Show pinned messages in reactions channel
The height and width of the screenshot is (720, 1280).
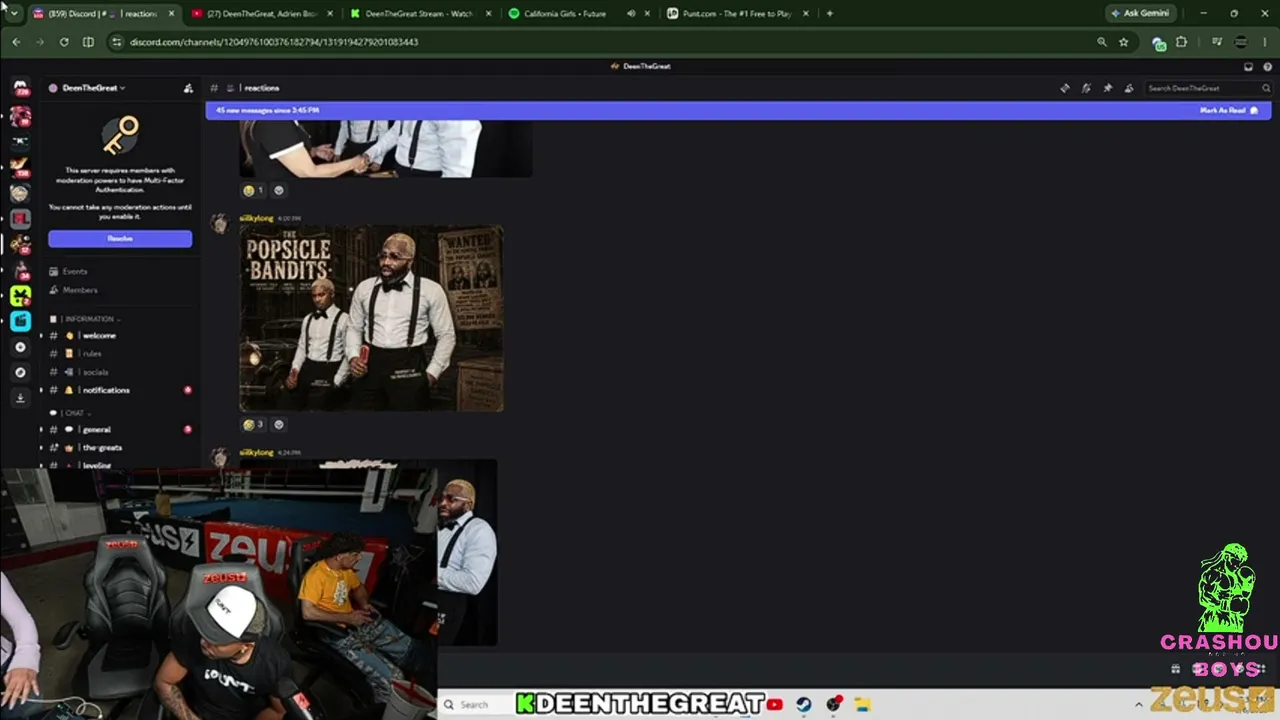click(1107, 88)
